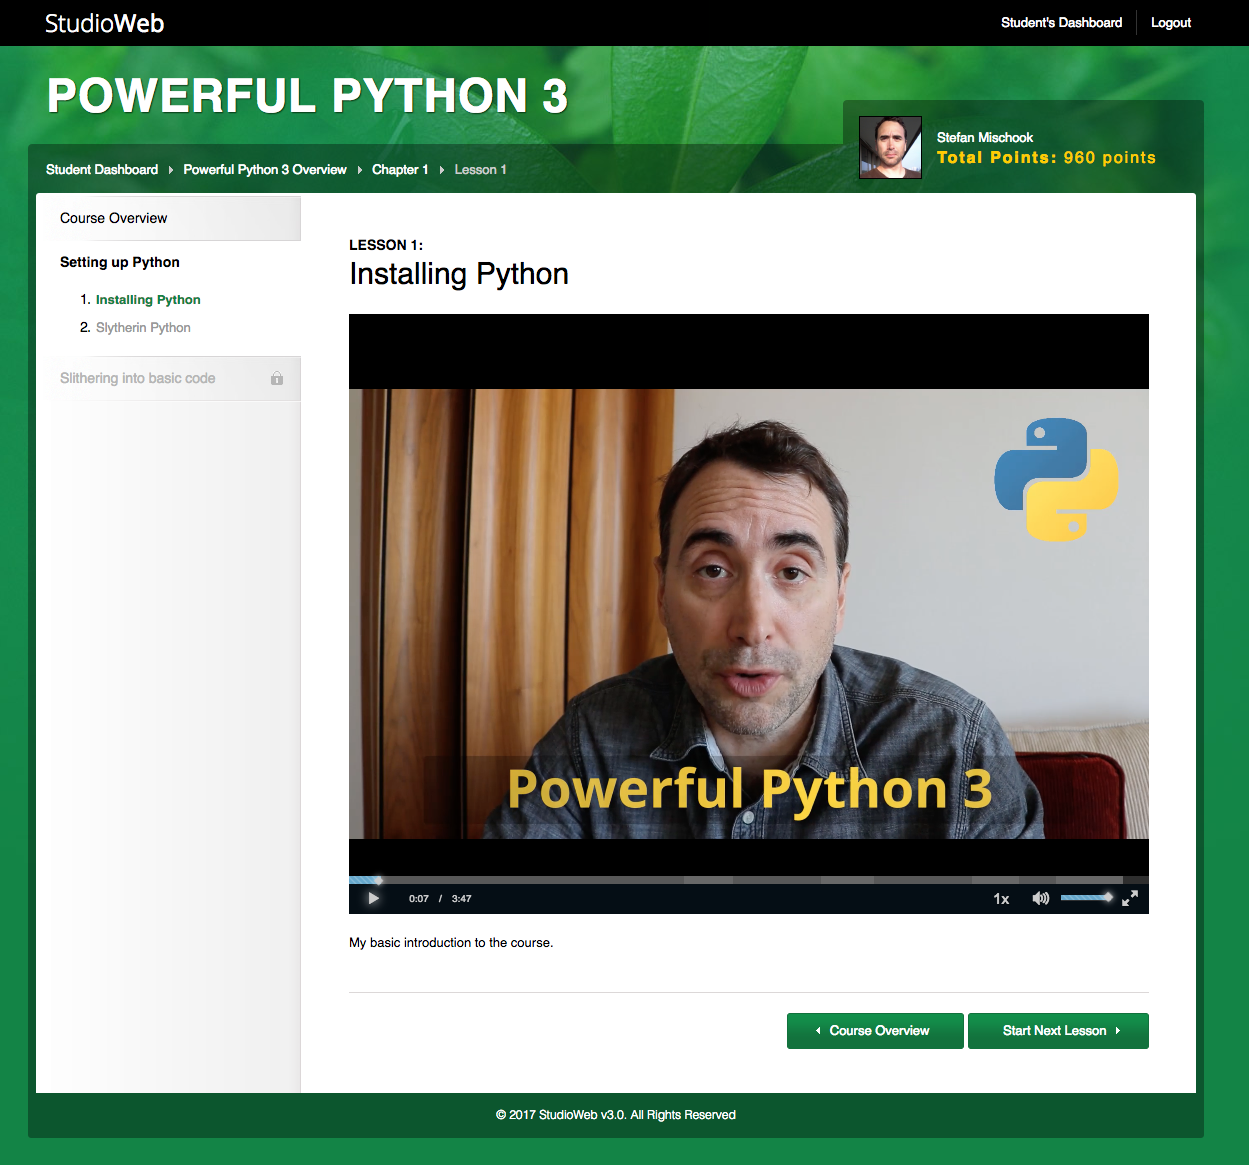
Task: Open the locked Slithering into basic code section
Action: [x=138, y=378]
